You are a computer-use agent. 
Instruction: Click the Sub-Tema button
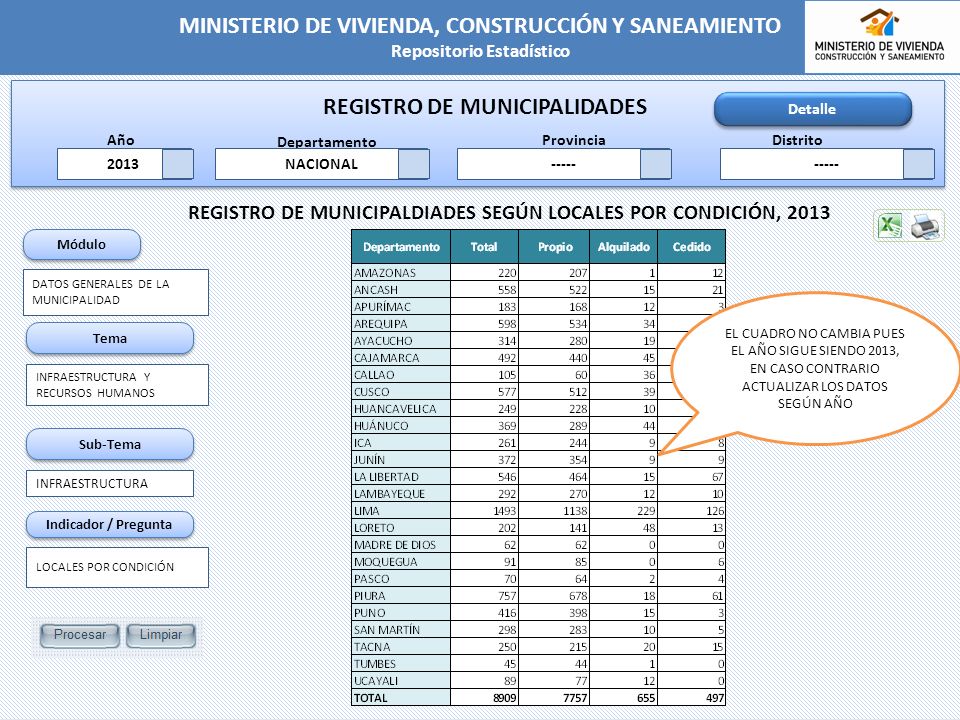[110, 444]
